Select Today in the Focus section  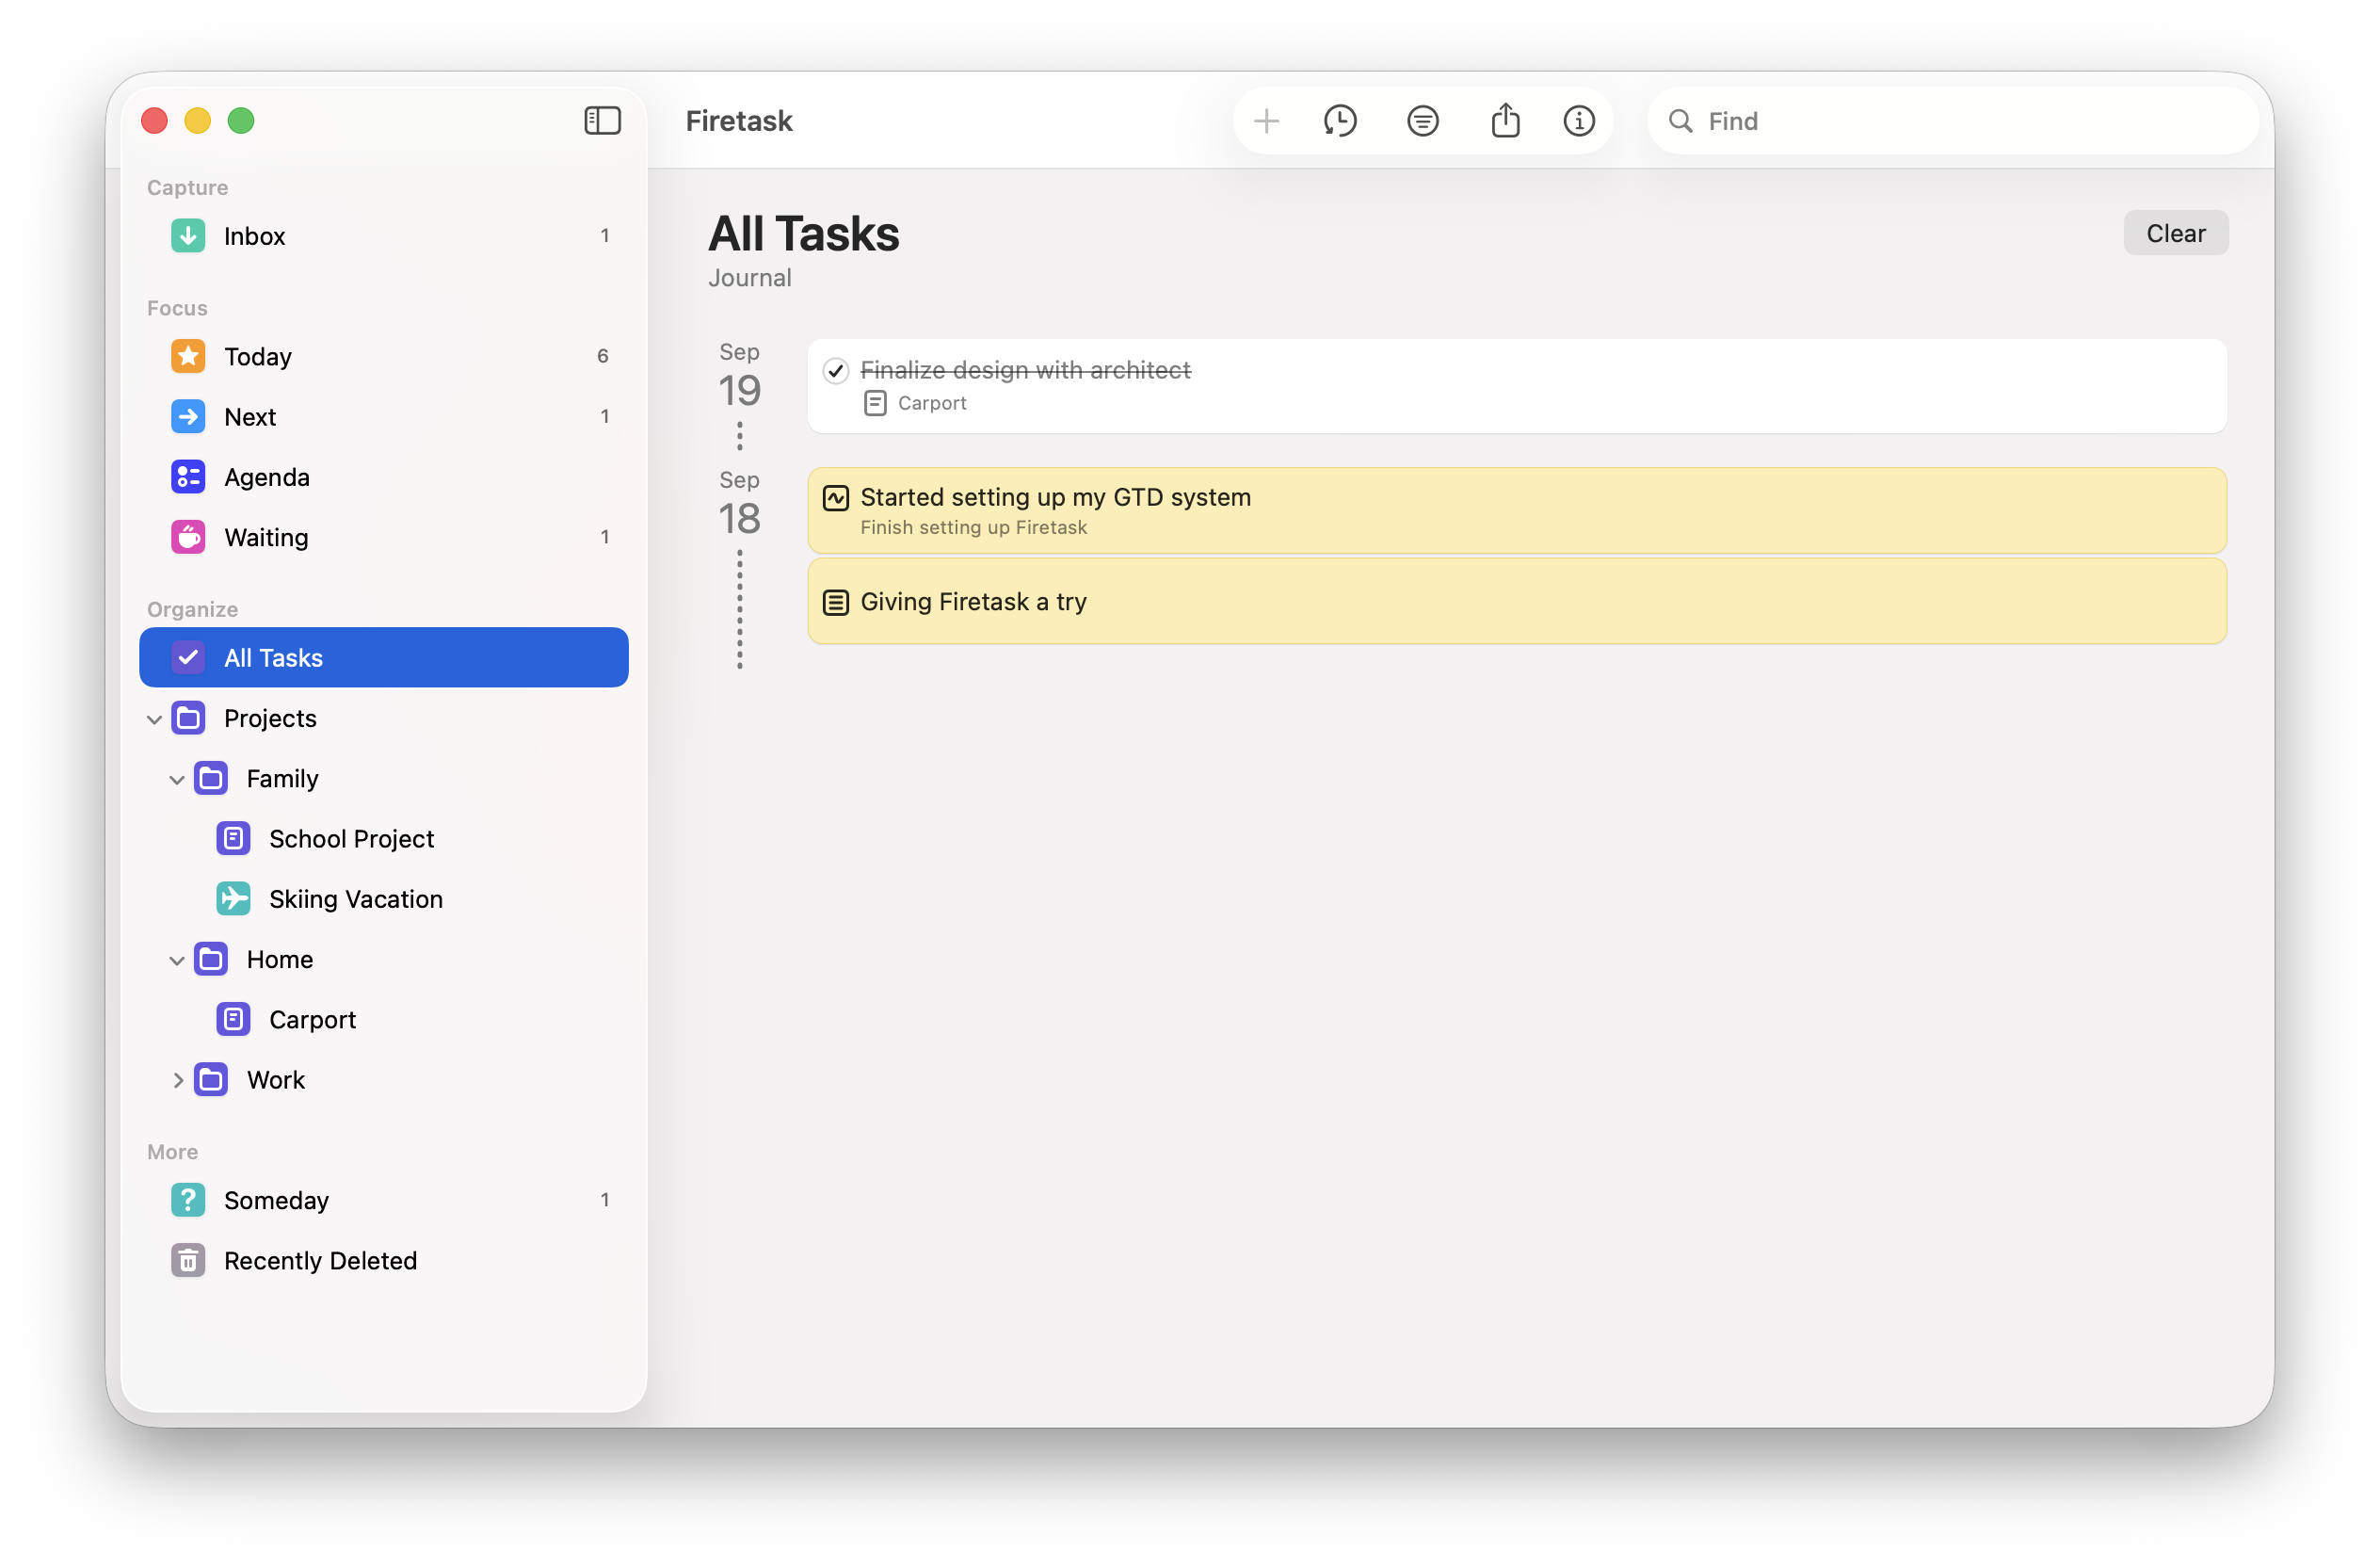[258, 356]
